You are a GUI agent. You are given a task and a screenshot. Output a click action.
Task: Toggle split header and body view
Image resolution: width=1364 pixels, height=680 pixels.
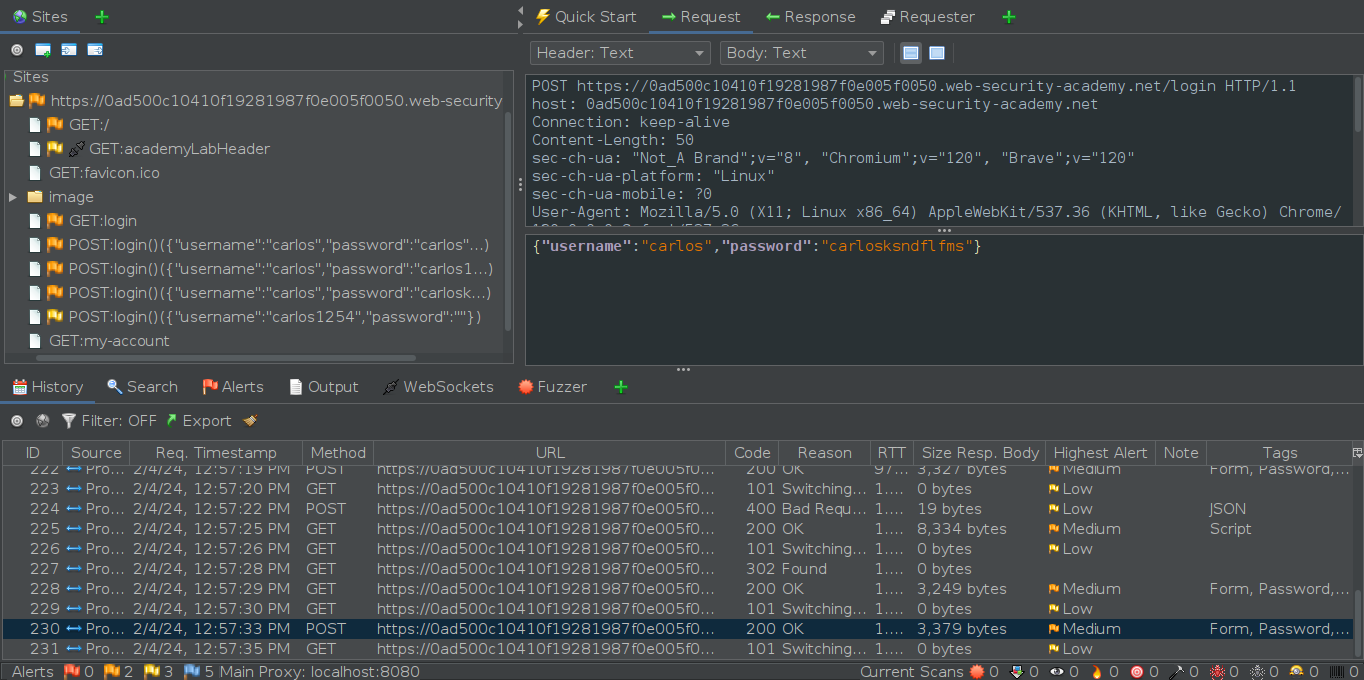tap(910, 53)
